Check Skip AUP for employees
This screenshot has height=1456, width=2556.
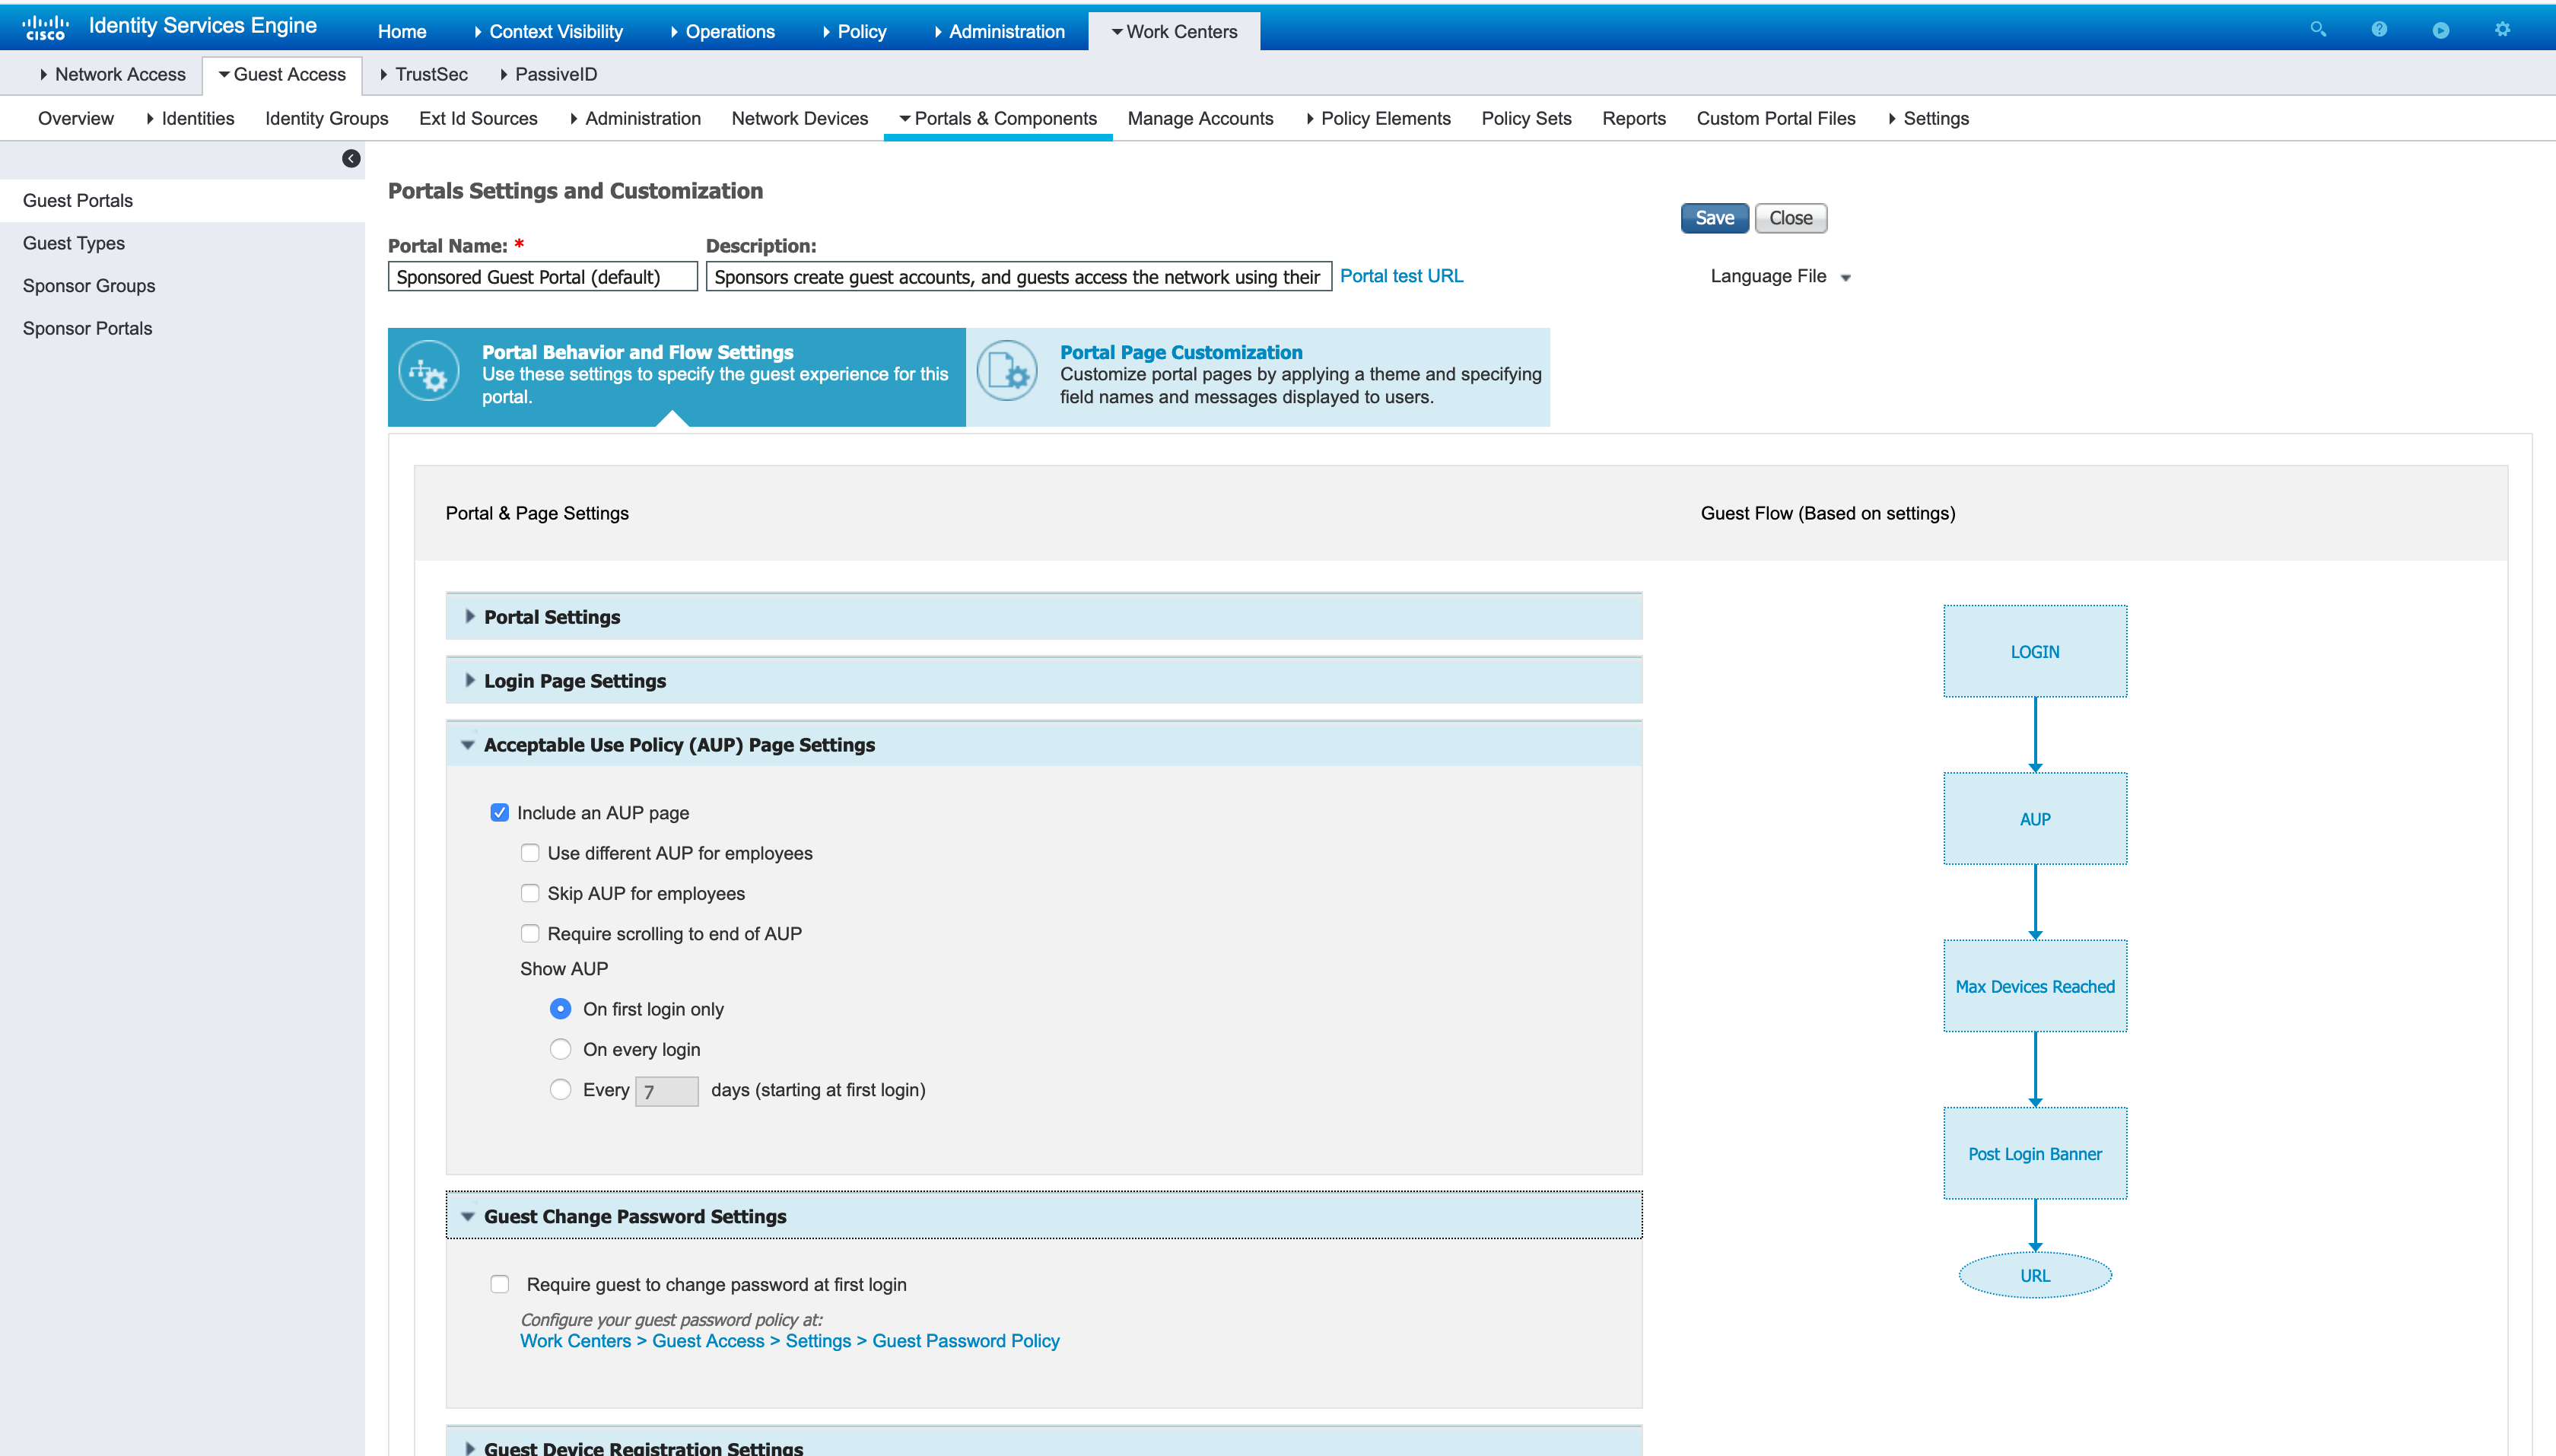[530, 893]
